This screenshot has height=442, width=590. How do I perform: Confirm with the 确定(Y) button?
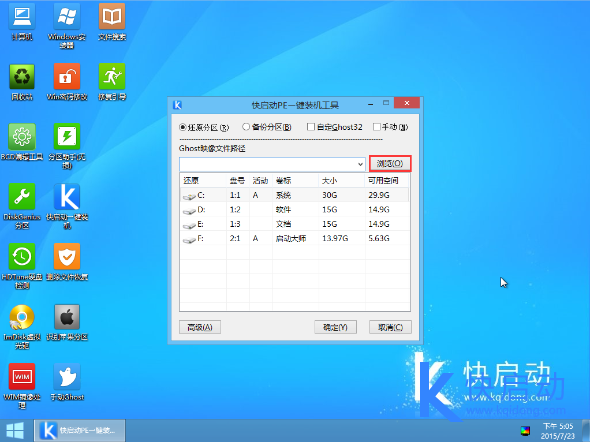tap(335, 327)
